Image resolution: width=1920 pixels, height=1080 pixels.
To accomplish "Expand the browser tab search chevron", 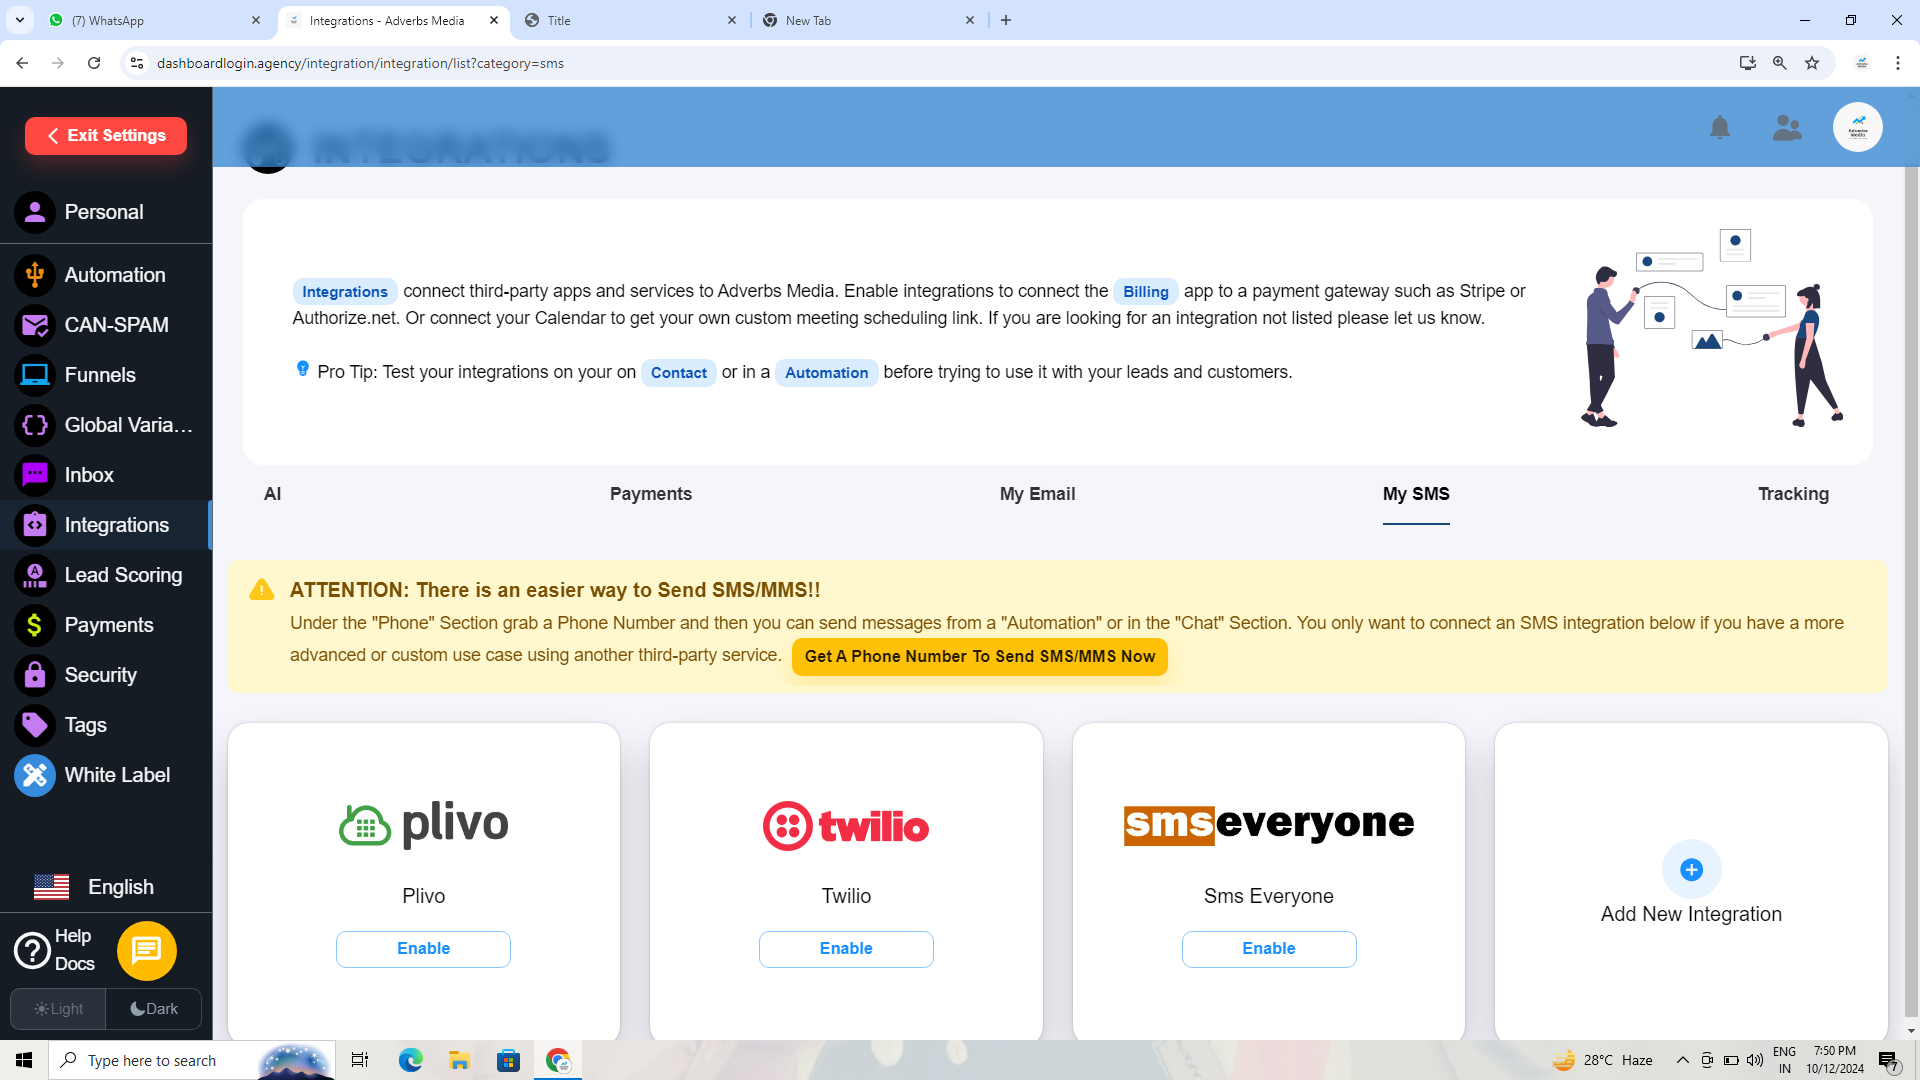I will [20, 20].
